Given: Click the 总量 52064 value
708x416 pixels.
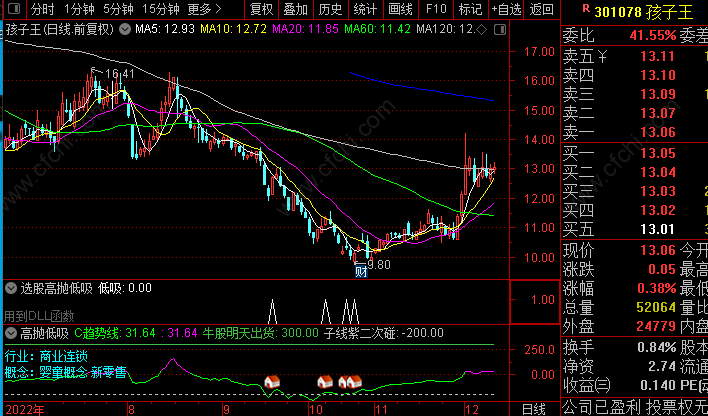Looking at the screenshot, I should pyautogui.click(x=656, y=308).
